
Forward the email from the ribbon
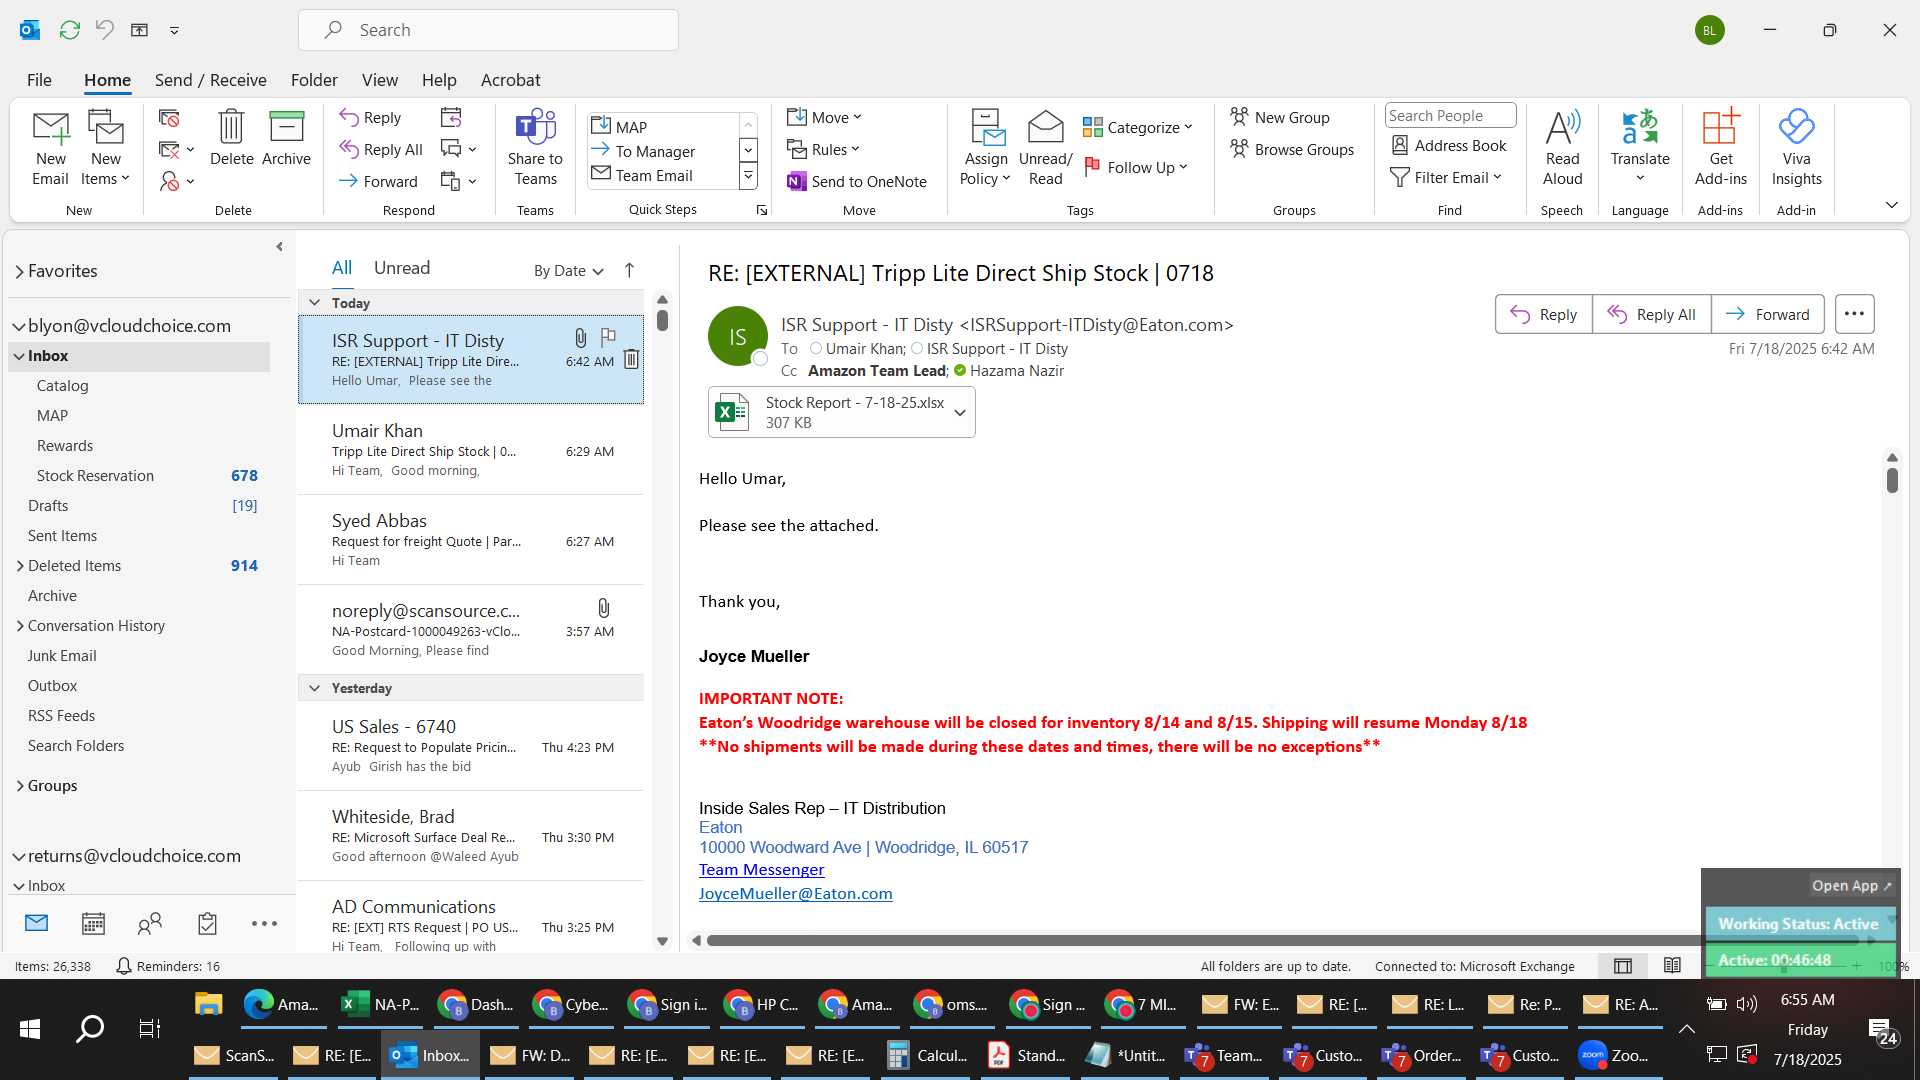(378, 181)
